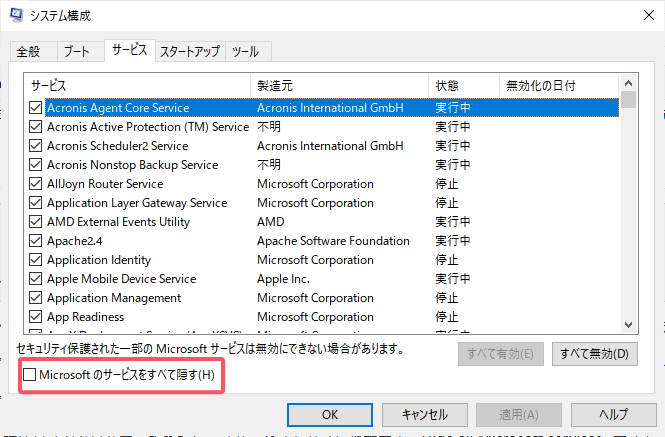Sort services by 状態 column header
Viewport: 665px width, 437px height.
coord(464,85)
